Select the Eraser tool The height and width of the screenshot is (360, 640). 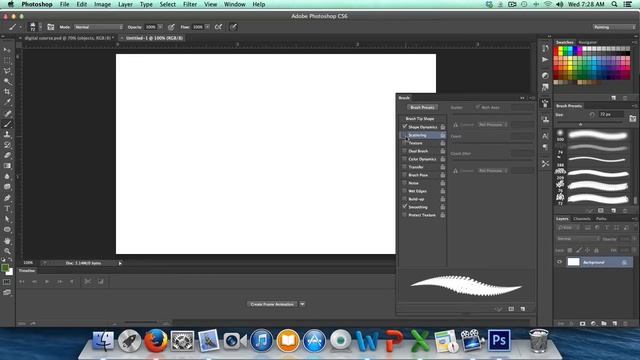(x=7, y=156)
